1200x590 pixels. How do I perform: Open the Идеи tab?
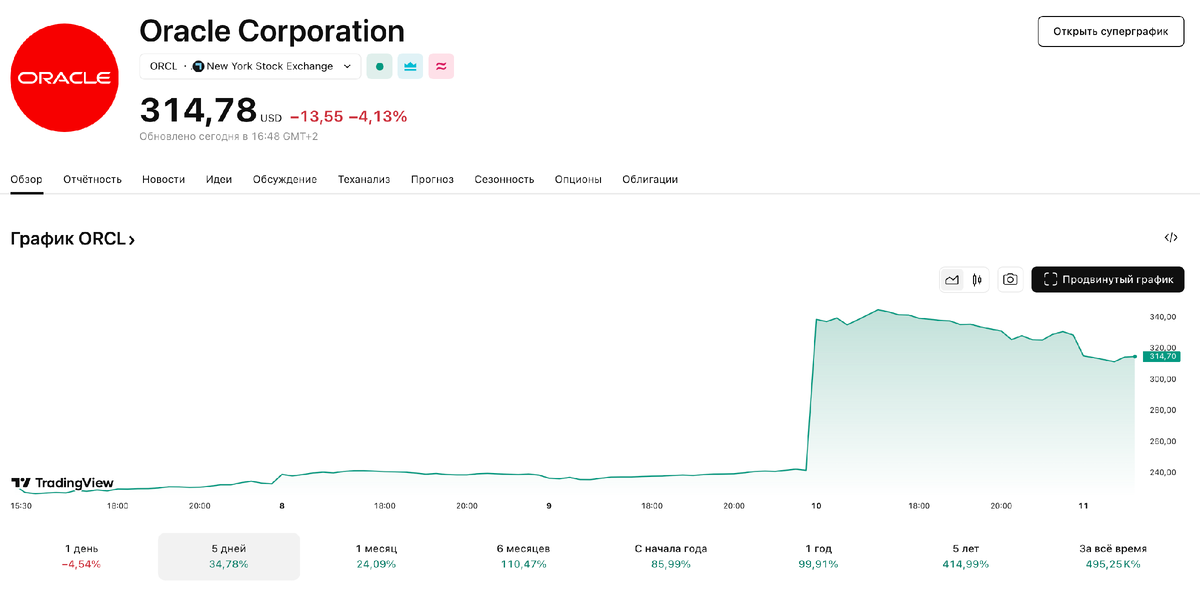click(x=219, y=179)
